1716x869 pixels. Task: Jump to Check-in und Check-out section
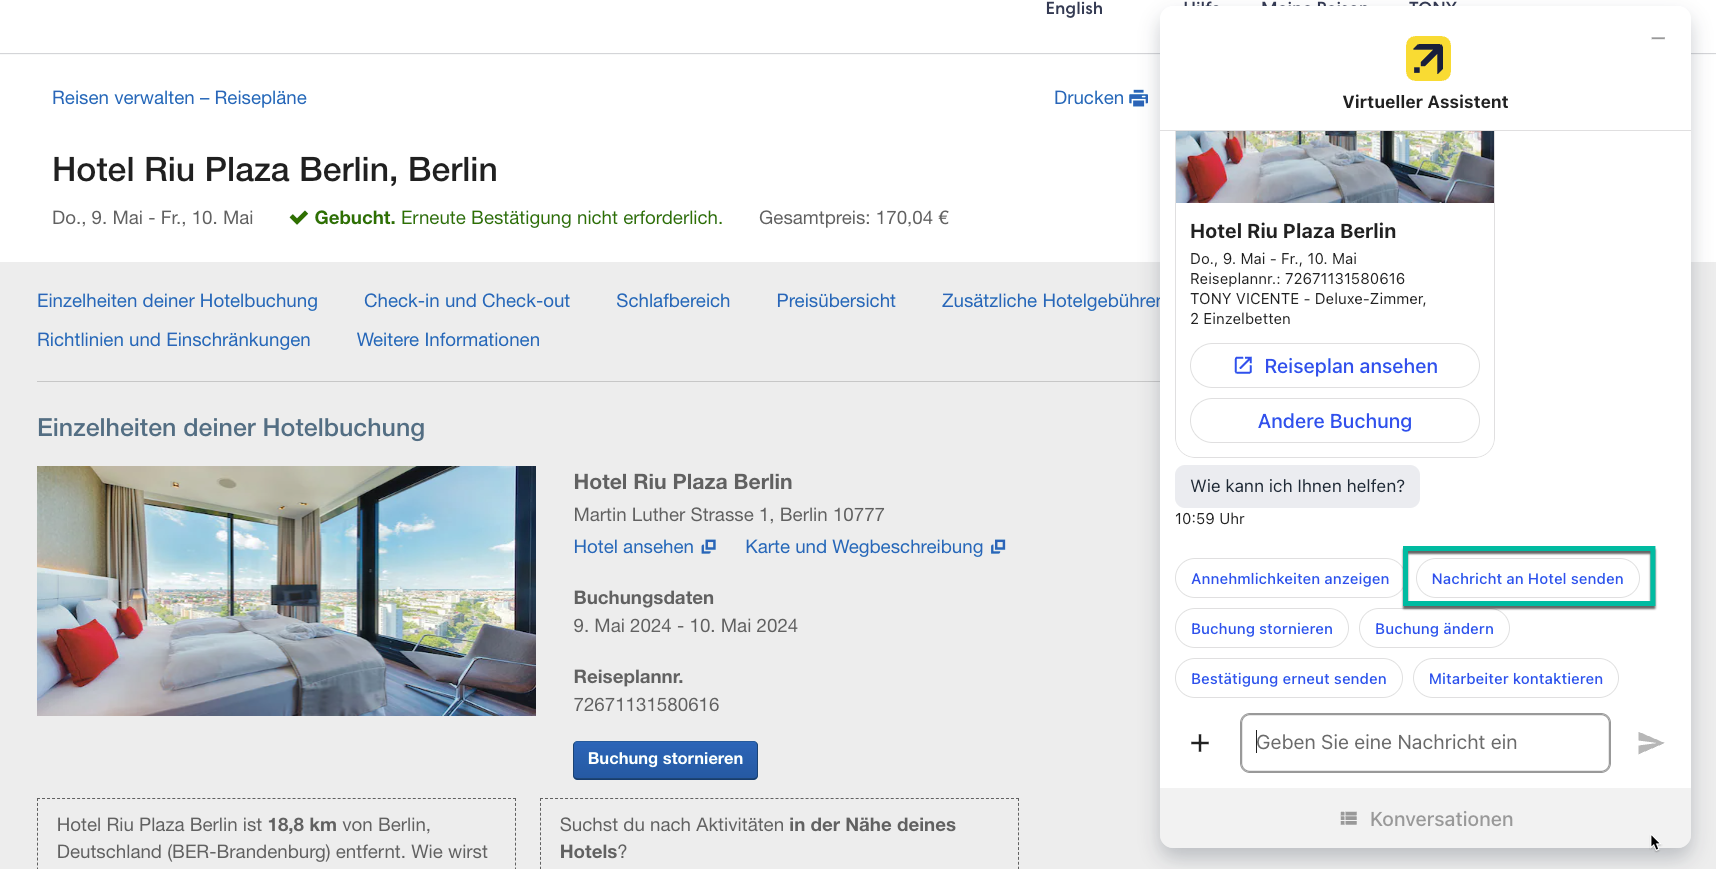[467, 301]
